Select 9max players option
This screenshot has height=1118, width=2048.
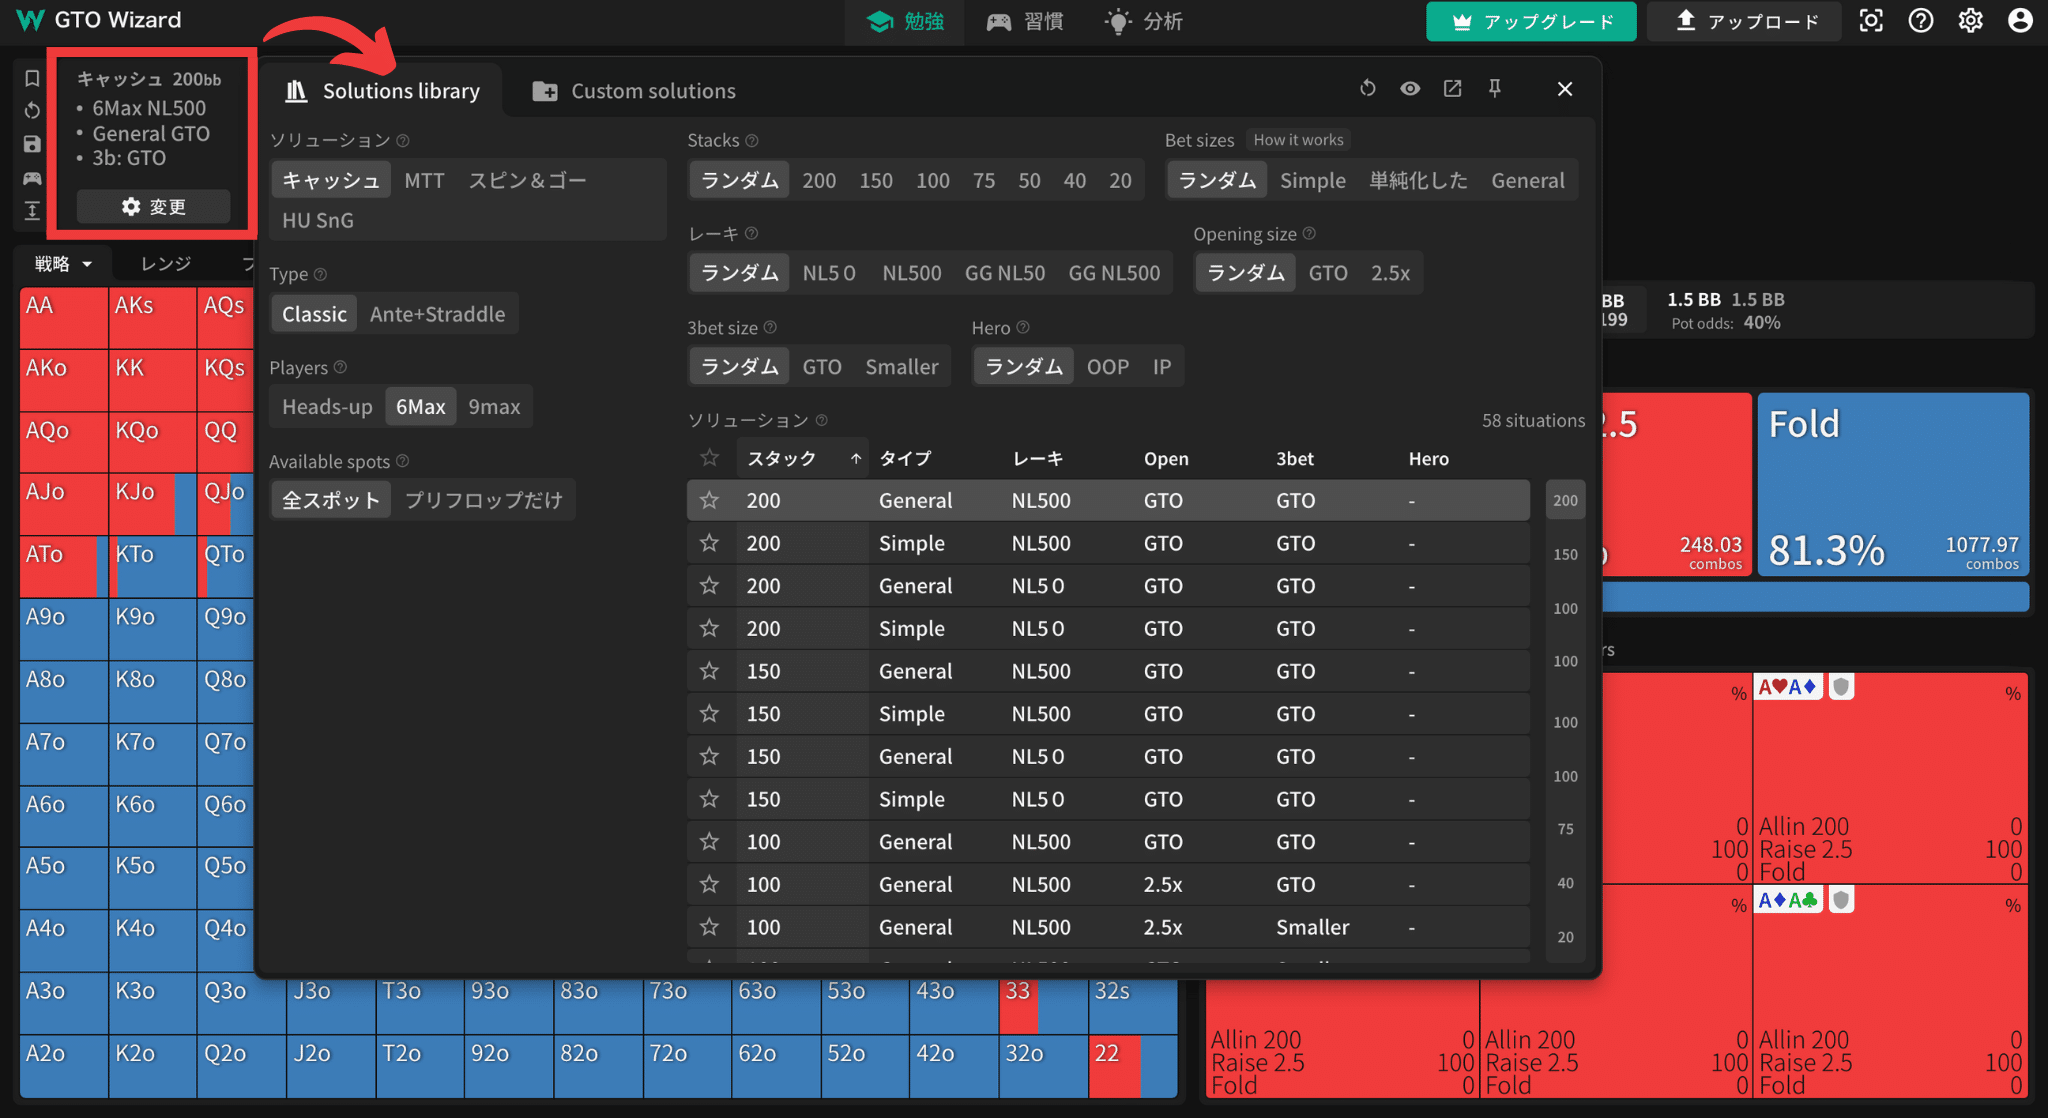coord(494,407)
